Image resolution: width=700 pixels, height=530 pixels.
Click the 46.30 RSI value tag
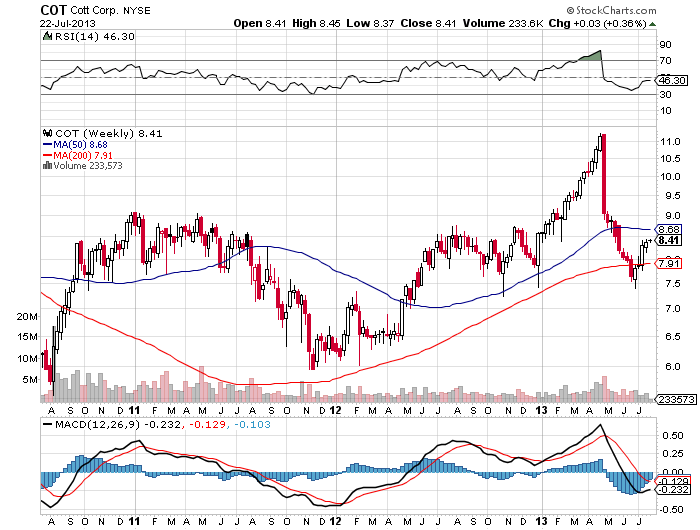click(672, 80)
